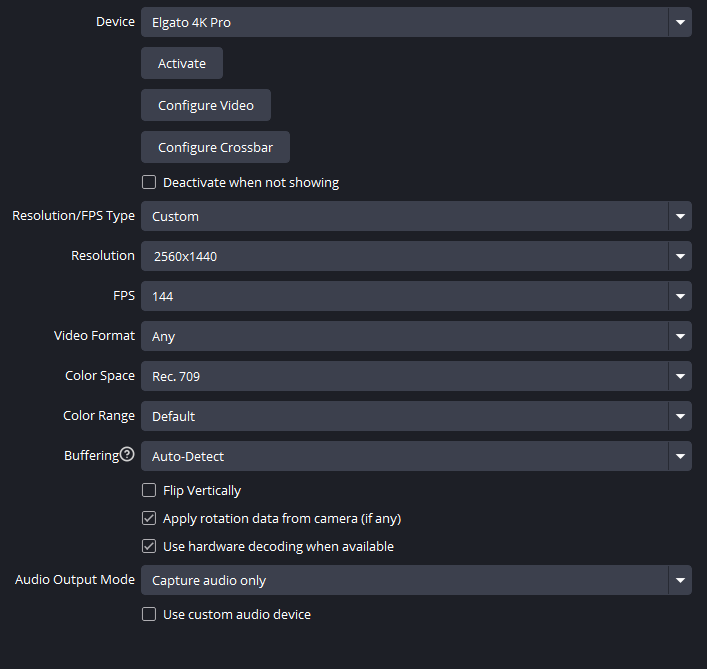Viewport: 707px width, 669px height.
Task: Expand the Color Space Rec. 709 dropdown
Action: click(x=416, y=376)
